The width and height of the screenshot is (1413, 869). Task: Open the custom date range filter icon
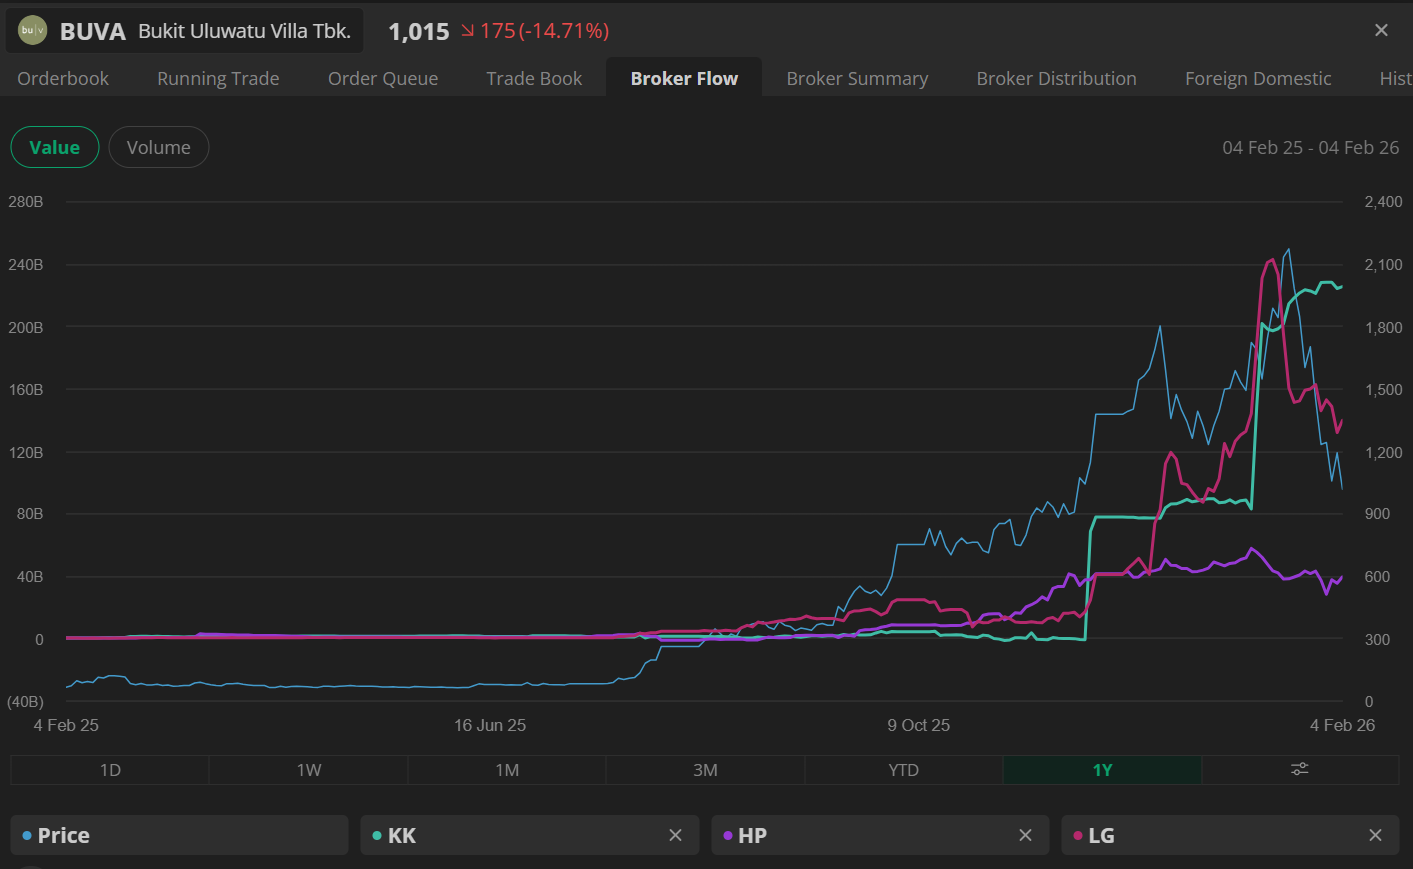pyautogui.click(x=1299, y=770)
